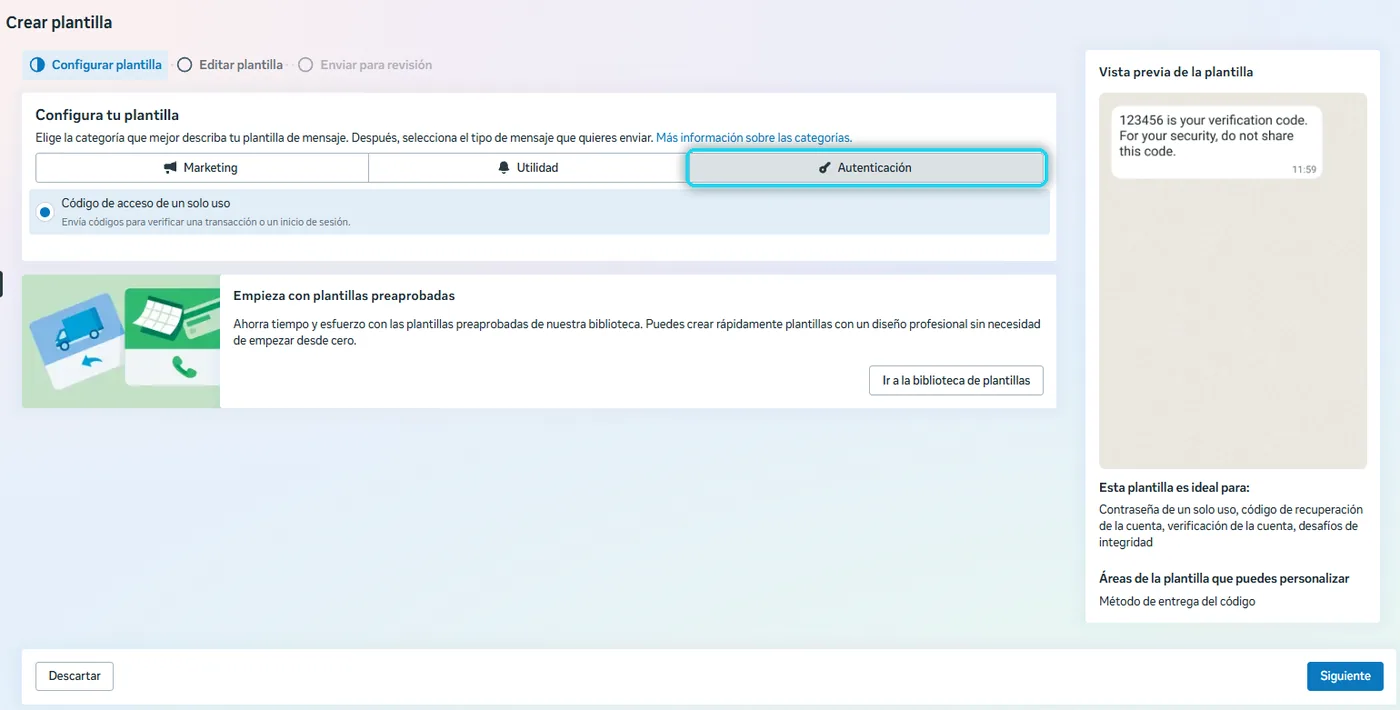Image resolution: width=1400 pixels, height=710 pixels.
Task: Click the half-filled circle icon of Configurar plantilla
Action: pyautogui.click(x=37, y=65)
